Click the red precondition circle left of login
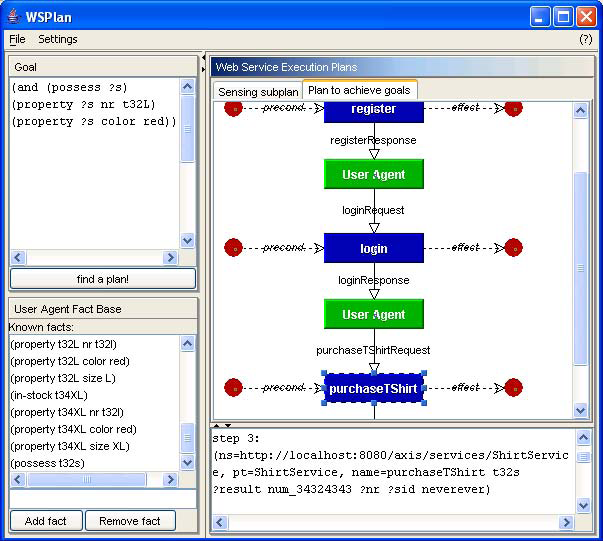Screen dimensions: 603x541 233,247
